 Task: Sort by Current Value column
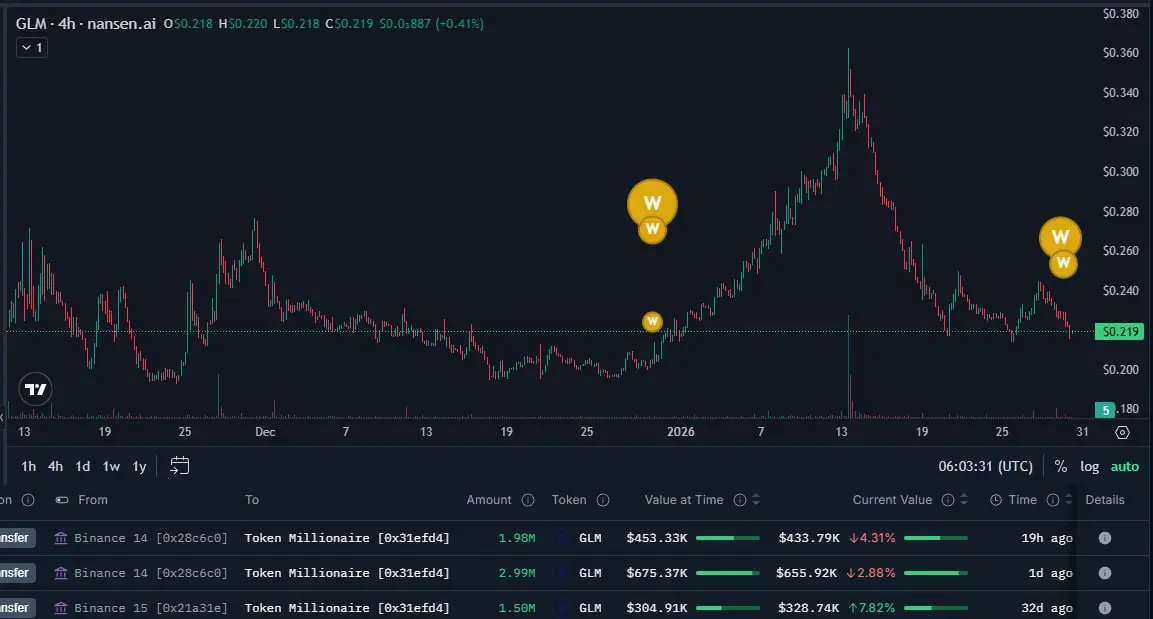click(x=963, y=500)
